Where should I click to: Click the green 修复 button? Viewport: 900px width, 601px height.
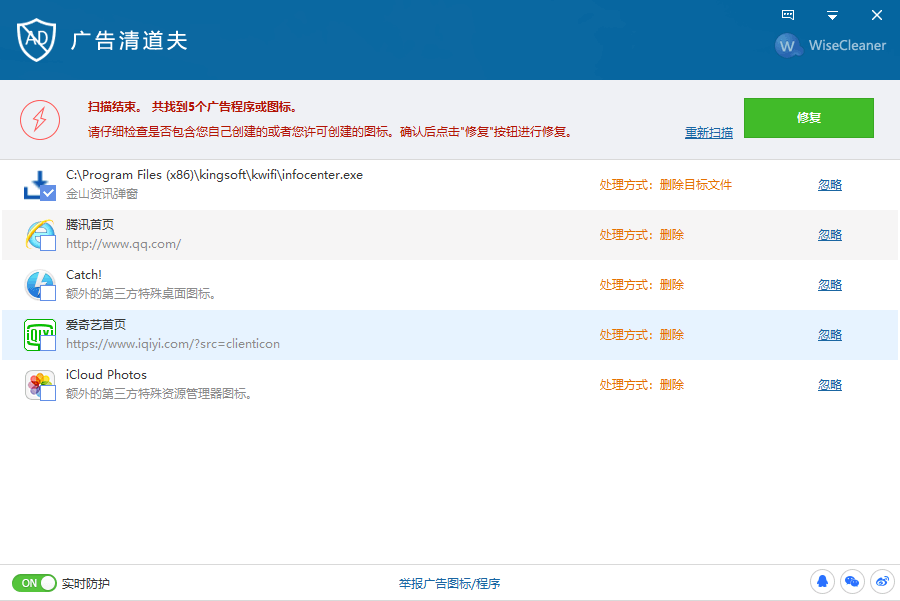click(809, 118)
